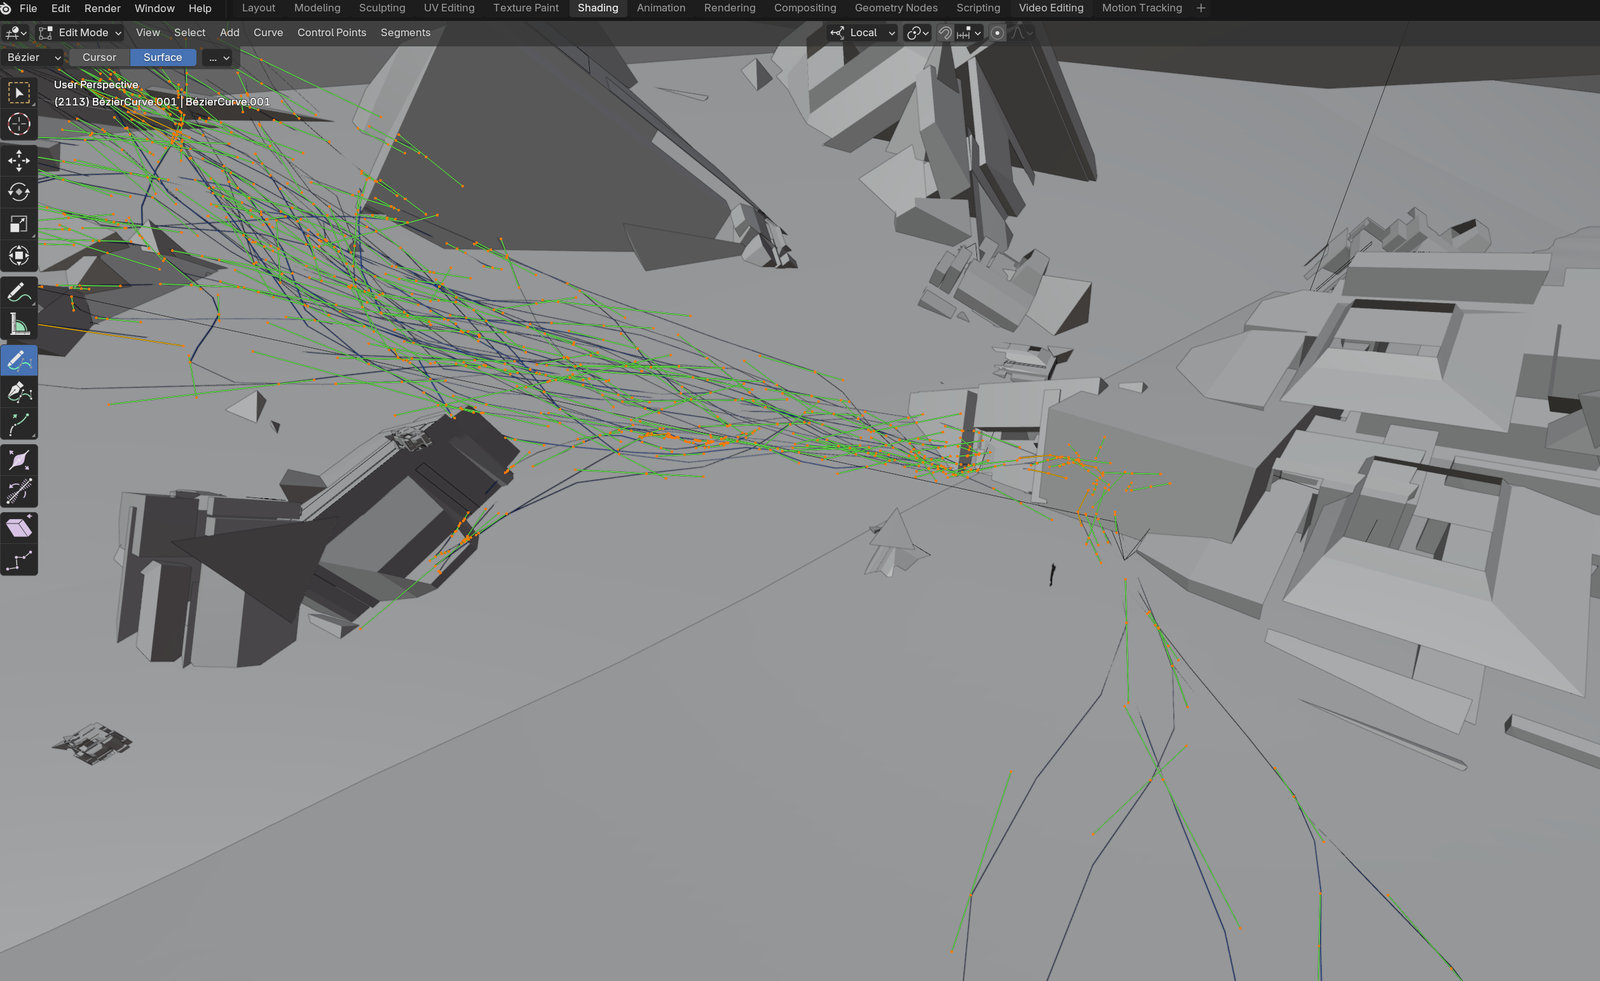1600x981 pixels.
Task: Select the Randomize tool
Action: pyautogui.click(x=19, y=560)
